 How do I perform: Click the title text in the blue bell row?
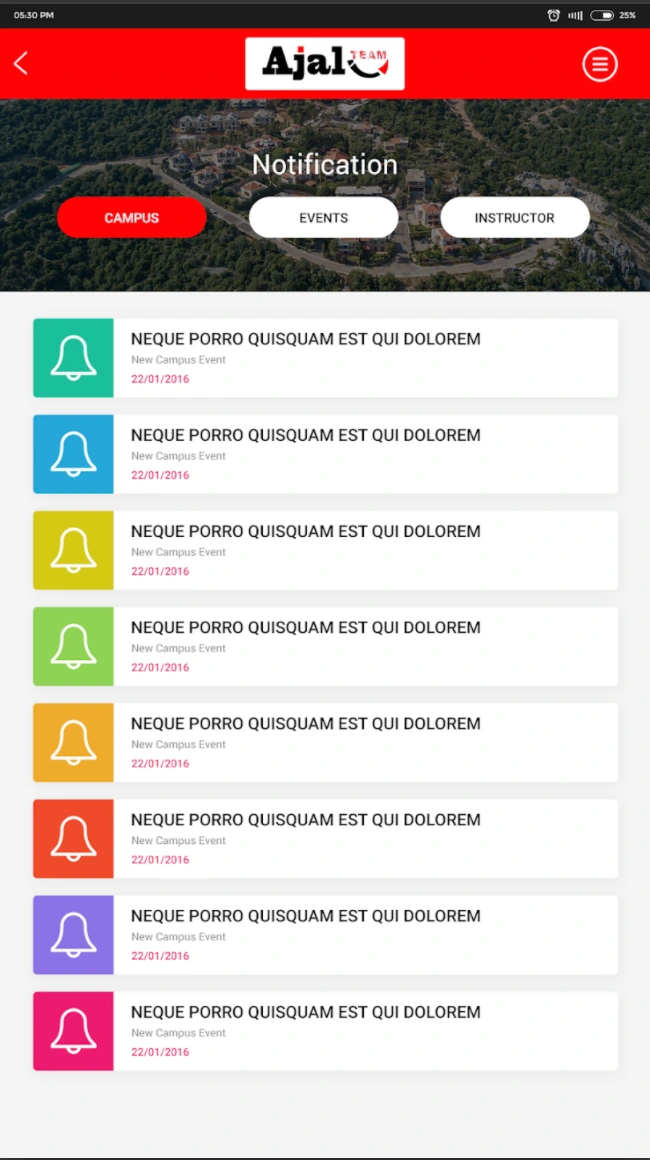tap(305, 435)
